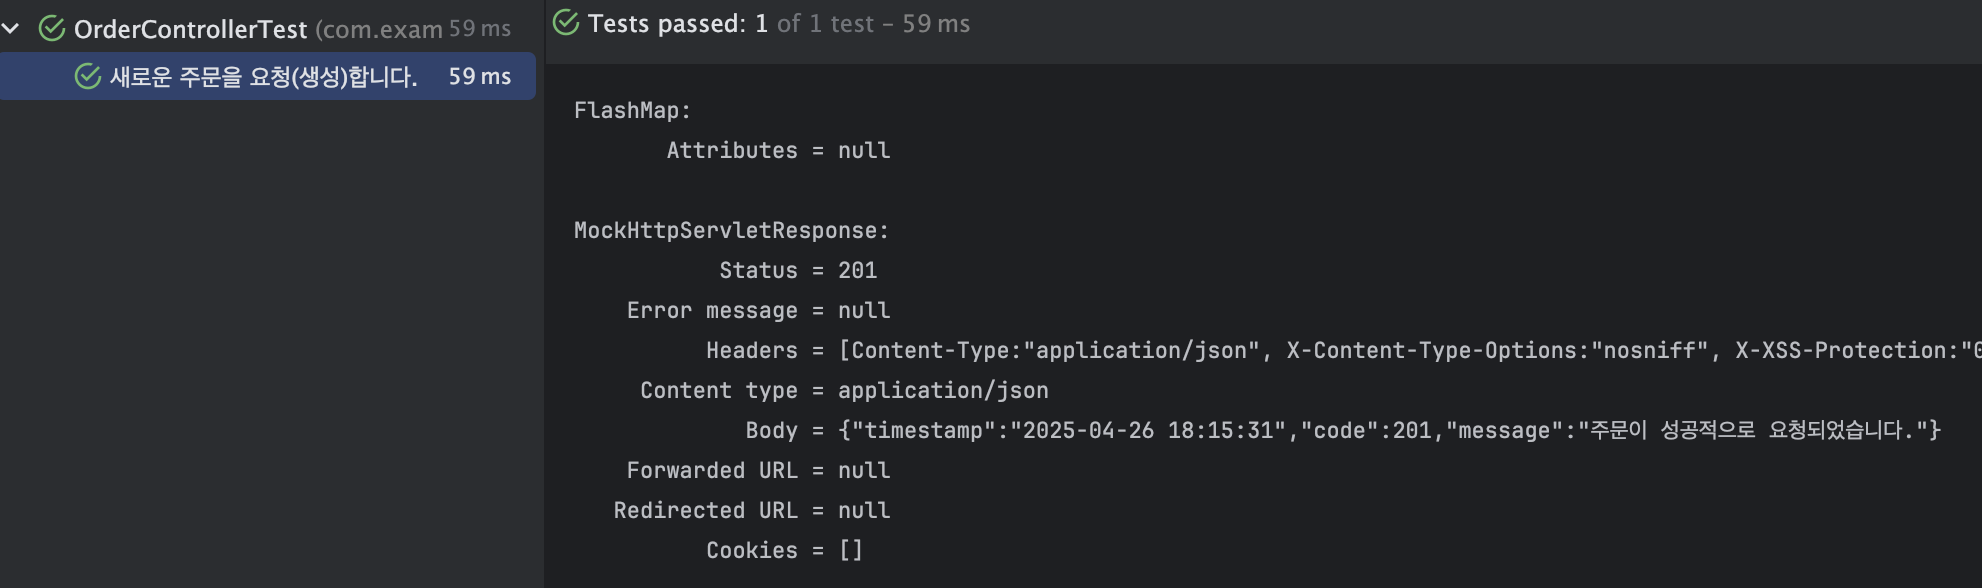
Task: Click the Status = 201 output line
Action: pyautogui.click(x=798, y=270)
